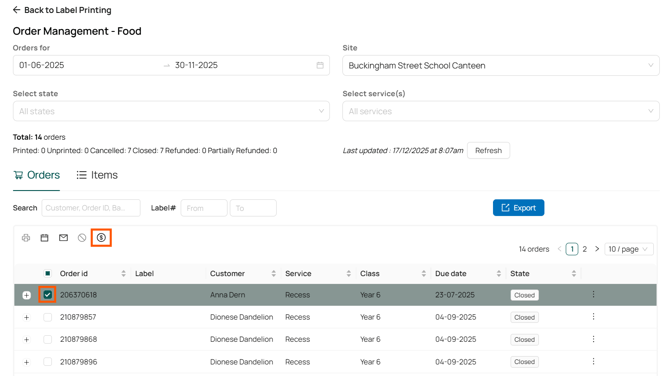Open the three-dot menu for order 206370618

point(594,294)
